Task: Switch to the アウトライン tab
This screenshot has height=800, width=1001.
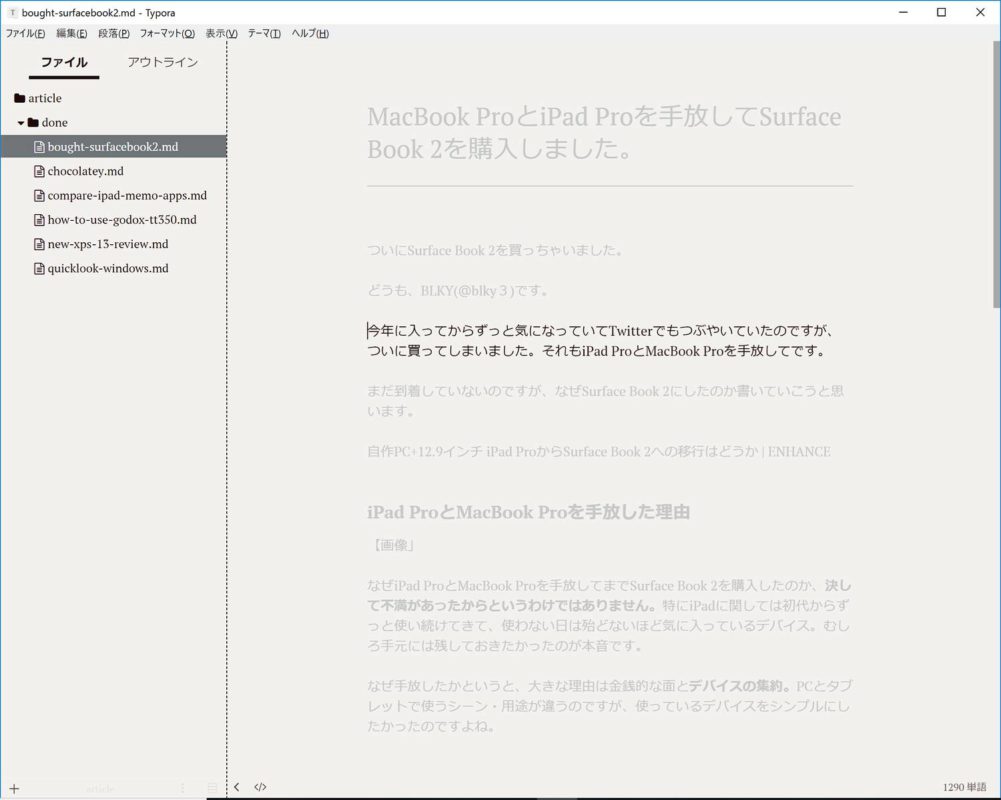Action: click(x=163, y=62)
